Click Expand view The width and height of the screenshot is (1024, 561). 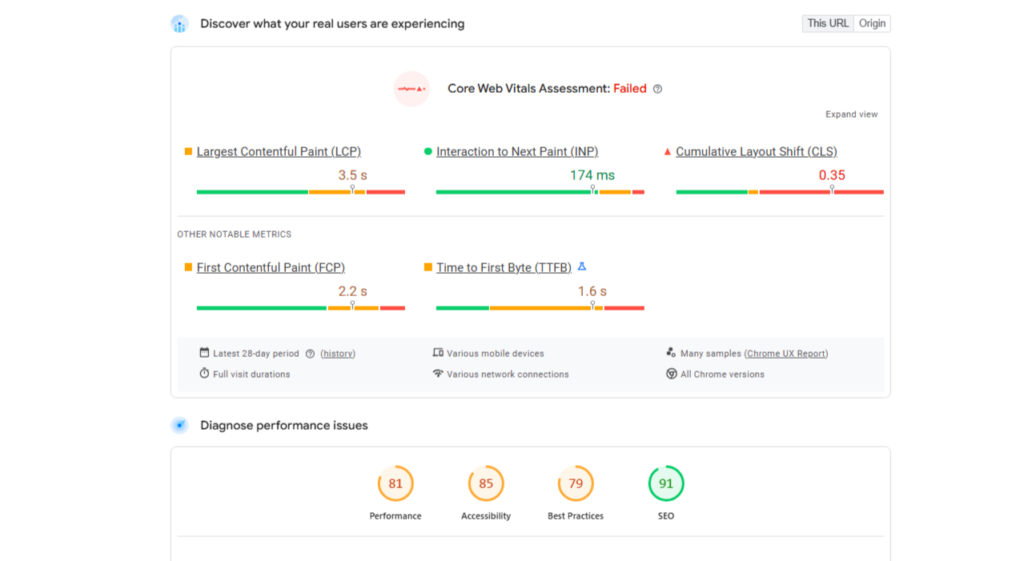851,114
